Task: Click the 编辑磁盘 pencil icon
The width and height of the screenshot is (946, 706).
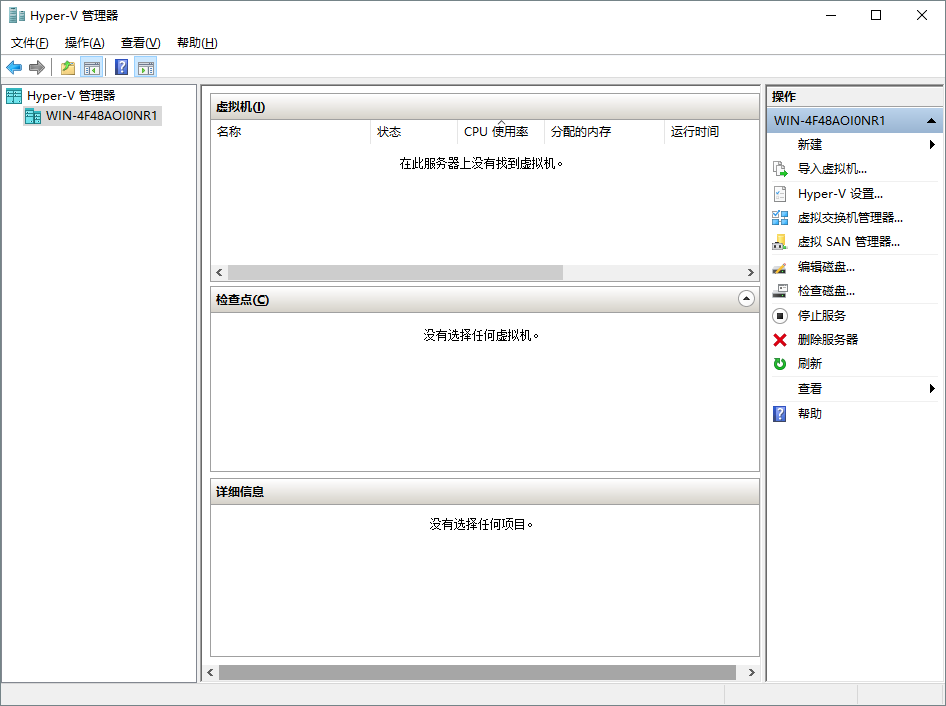Action: tap(780, 267)
